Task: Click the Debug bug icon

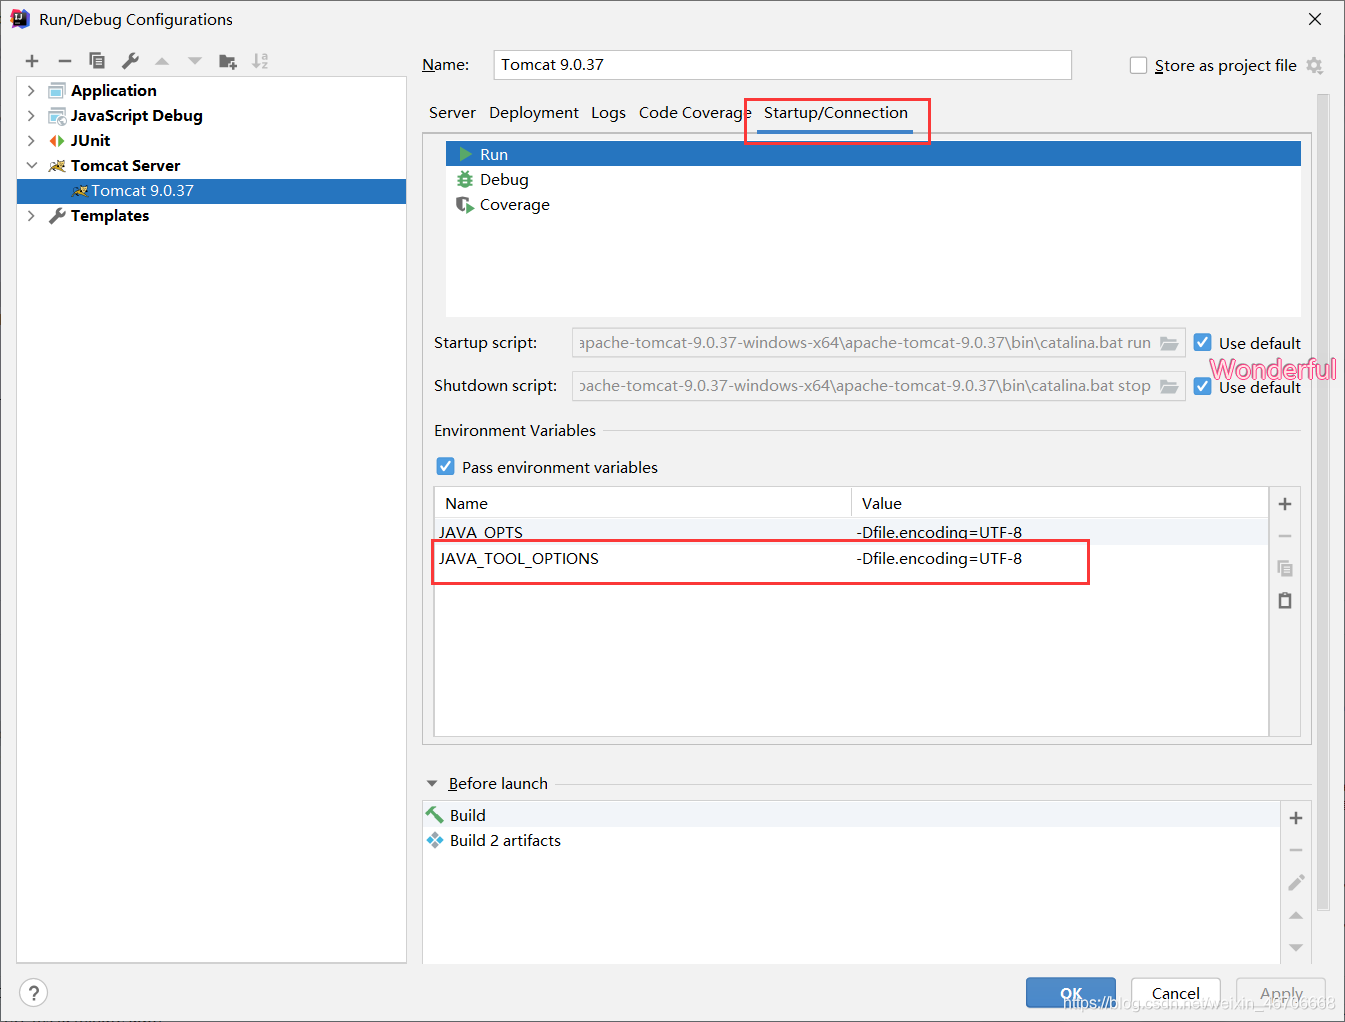Action: coord(465,180)
